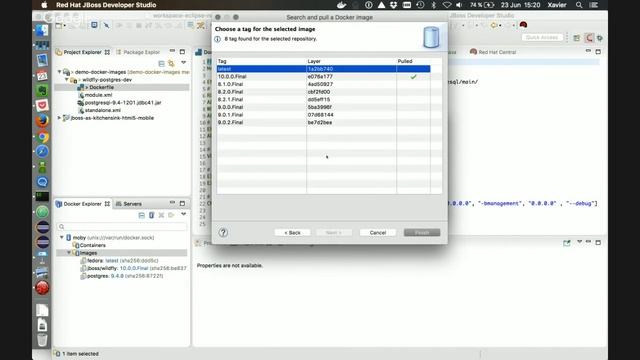The image size is (640, 360).
Task: Click the Layer column header
Action: click(351, 61)
